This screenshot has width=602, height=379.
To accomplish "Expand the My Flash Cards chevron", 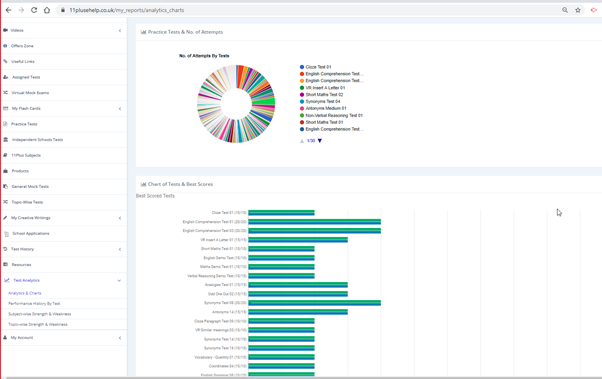I will point(120,109).
